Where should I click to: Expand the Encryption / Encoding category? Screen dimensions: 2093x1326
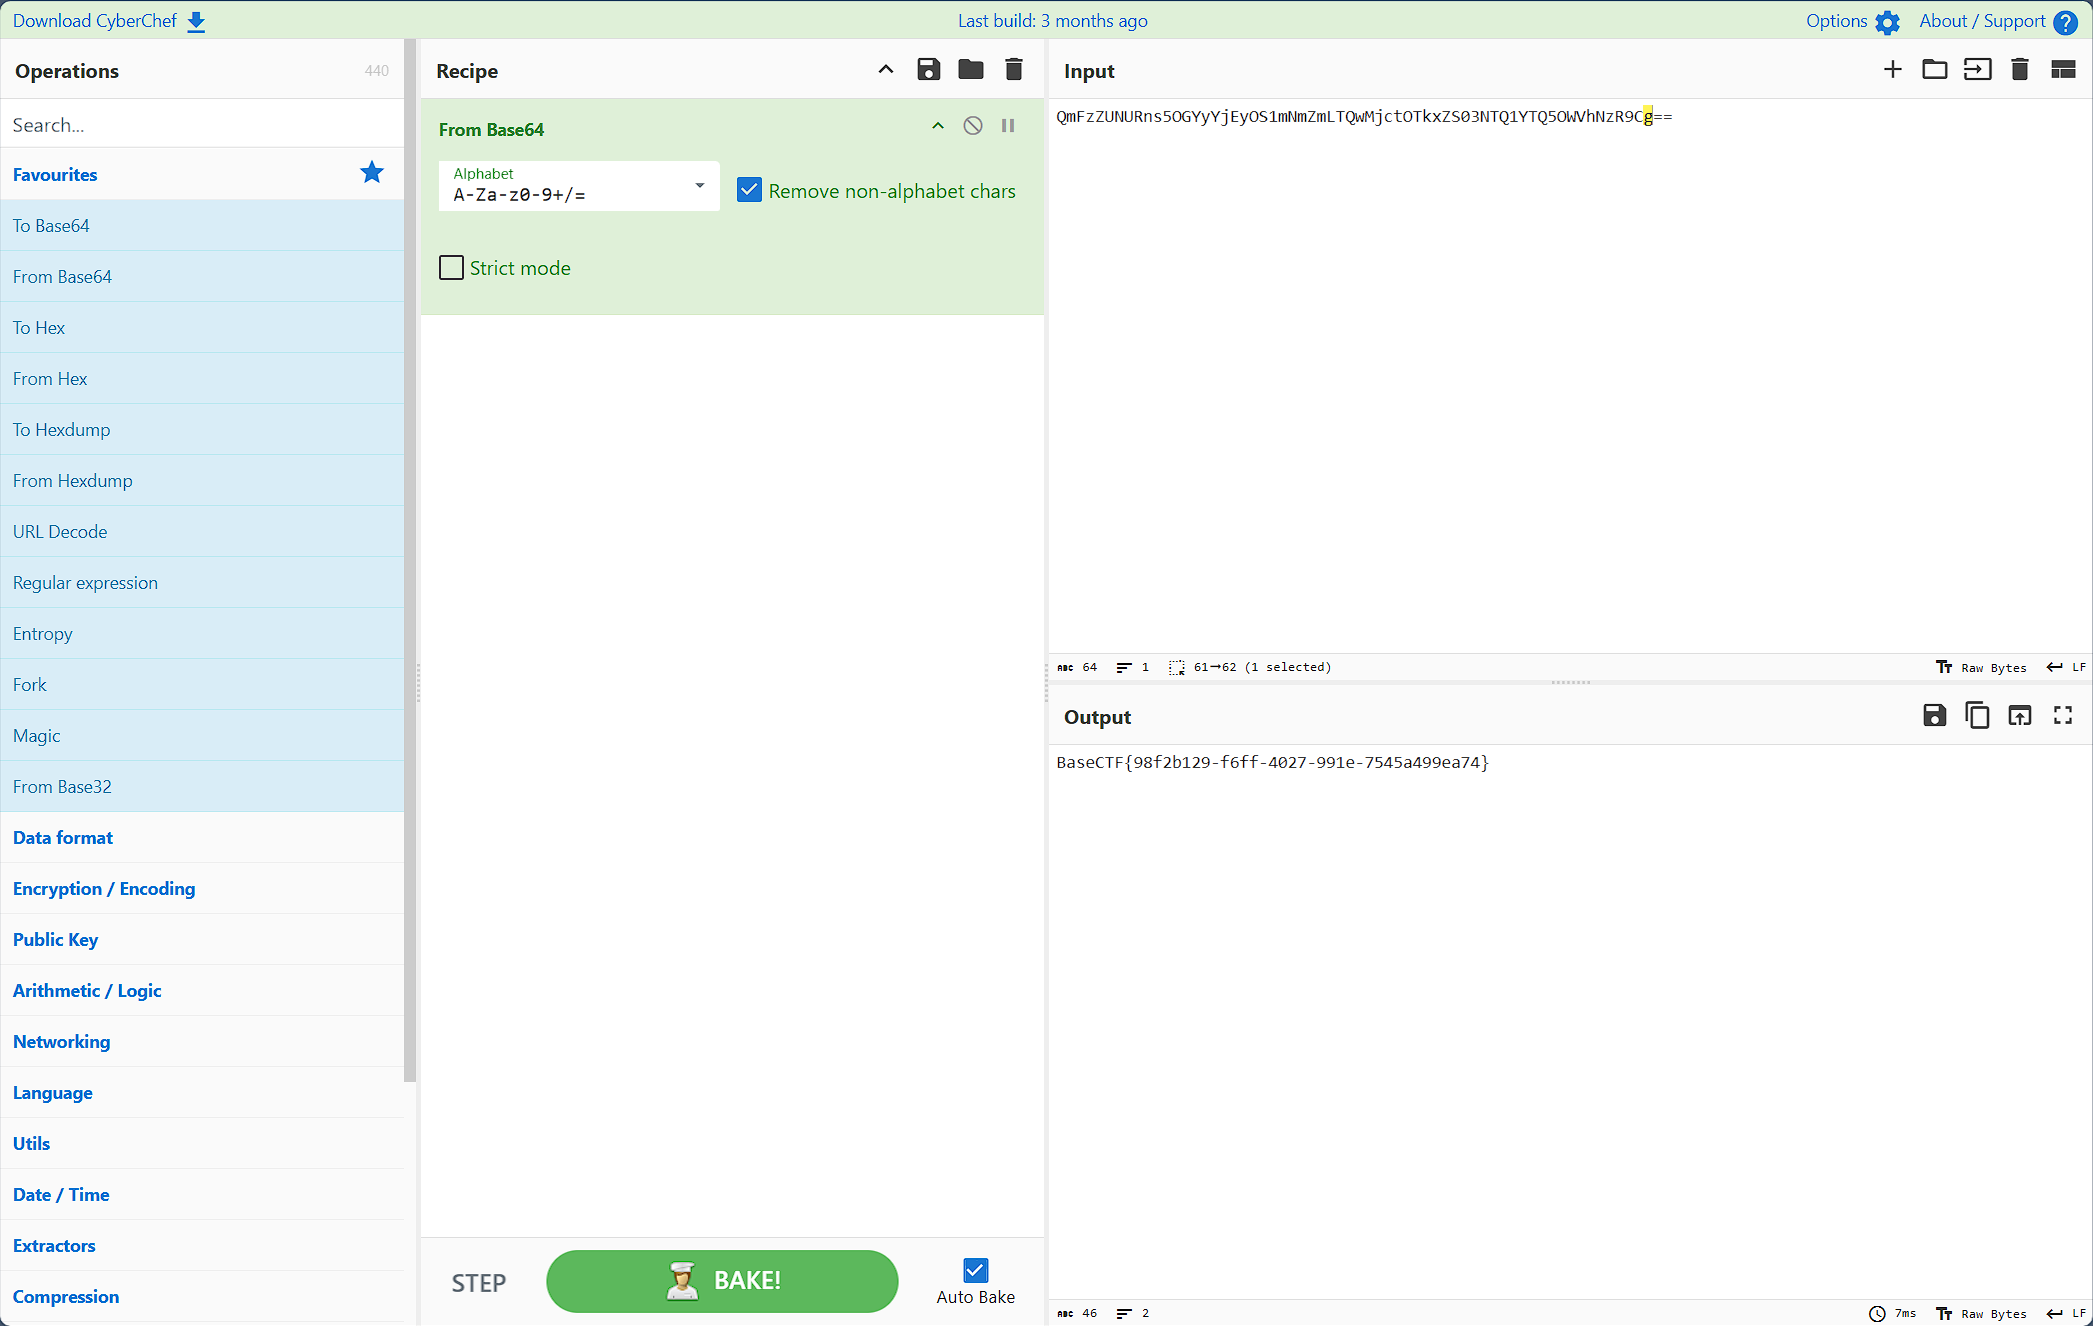coord(202,888)
